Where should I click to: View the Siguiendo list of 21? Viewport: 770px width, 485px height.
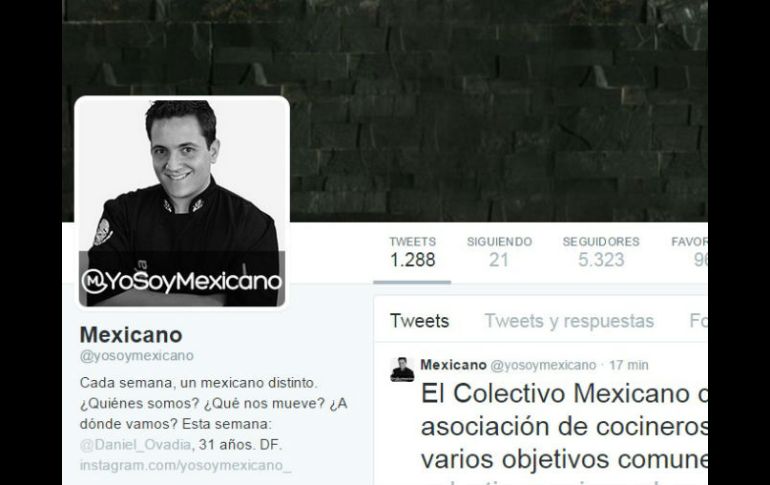[499, 252]
